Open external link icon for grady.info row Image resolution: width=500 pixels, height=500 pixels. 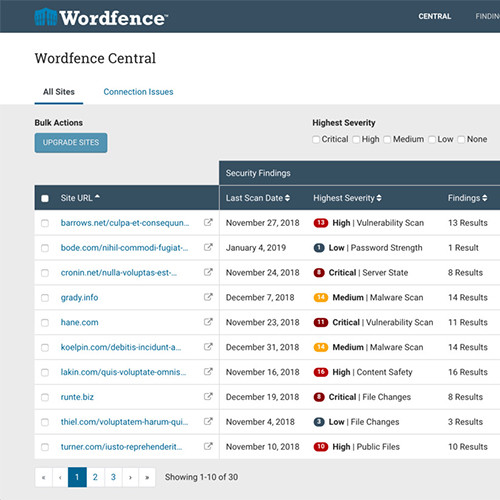pyautogui.click(x=208, y=297)
